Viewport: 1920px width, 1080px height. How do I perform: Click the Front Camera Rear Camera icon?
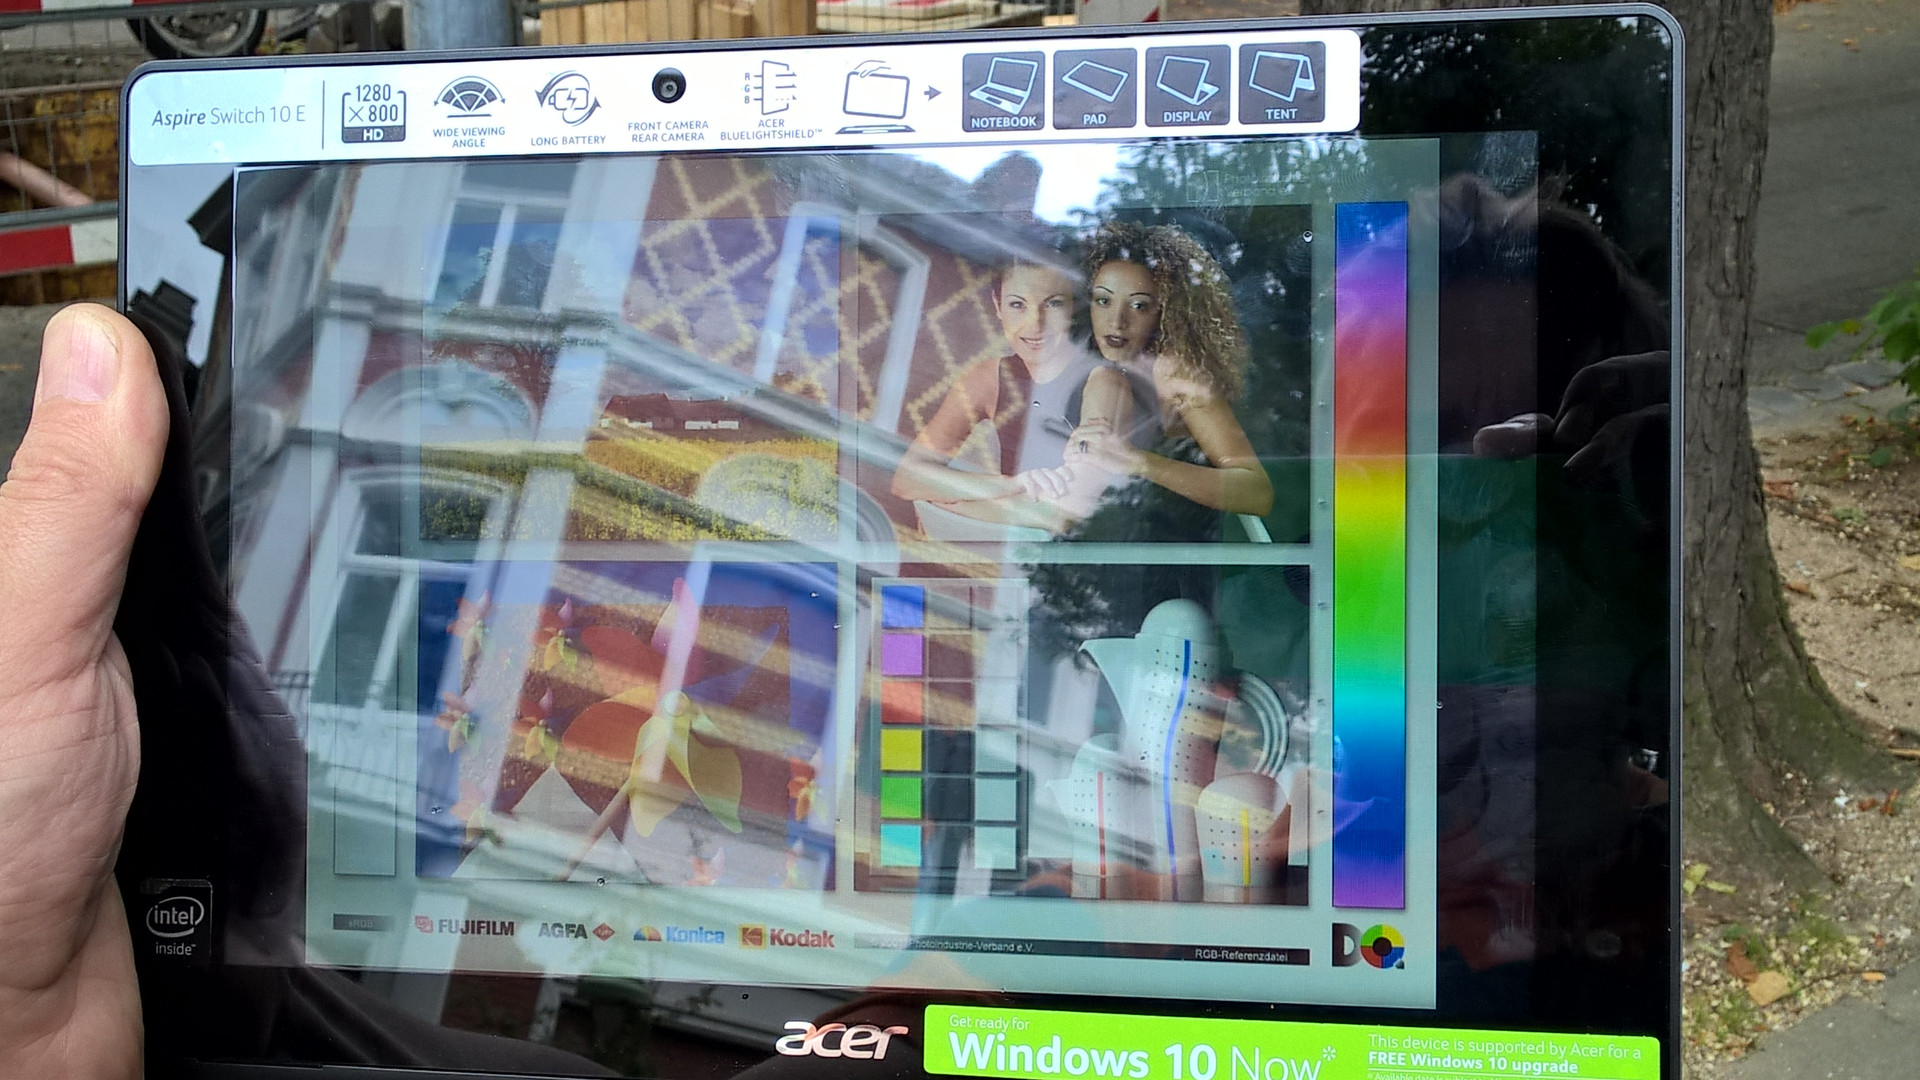[668, 105]
